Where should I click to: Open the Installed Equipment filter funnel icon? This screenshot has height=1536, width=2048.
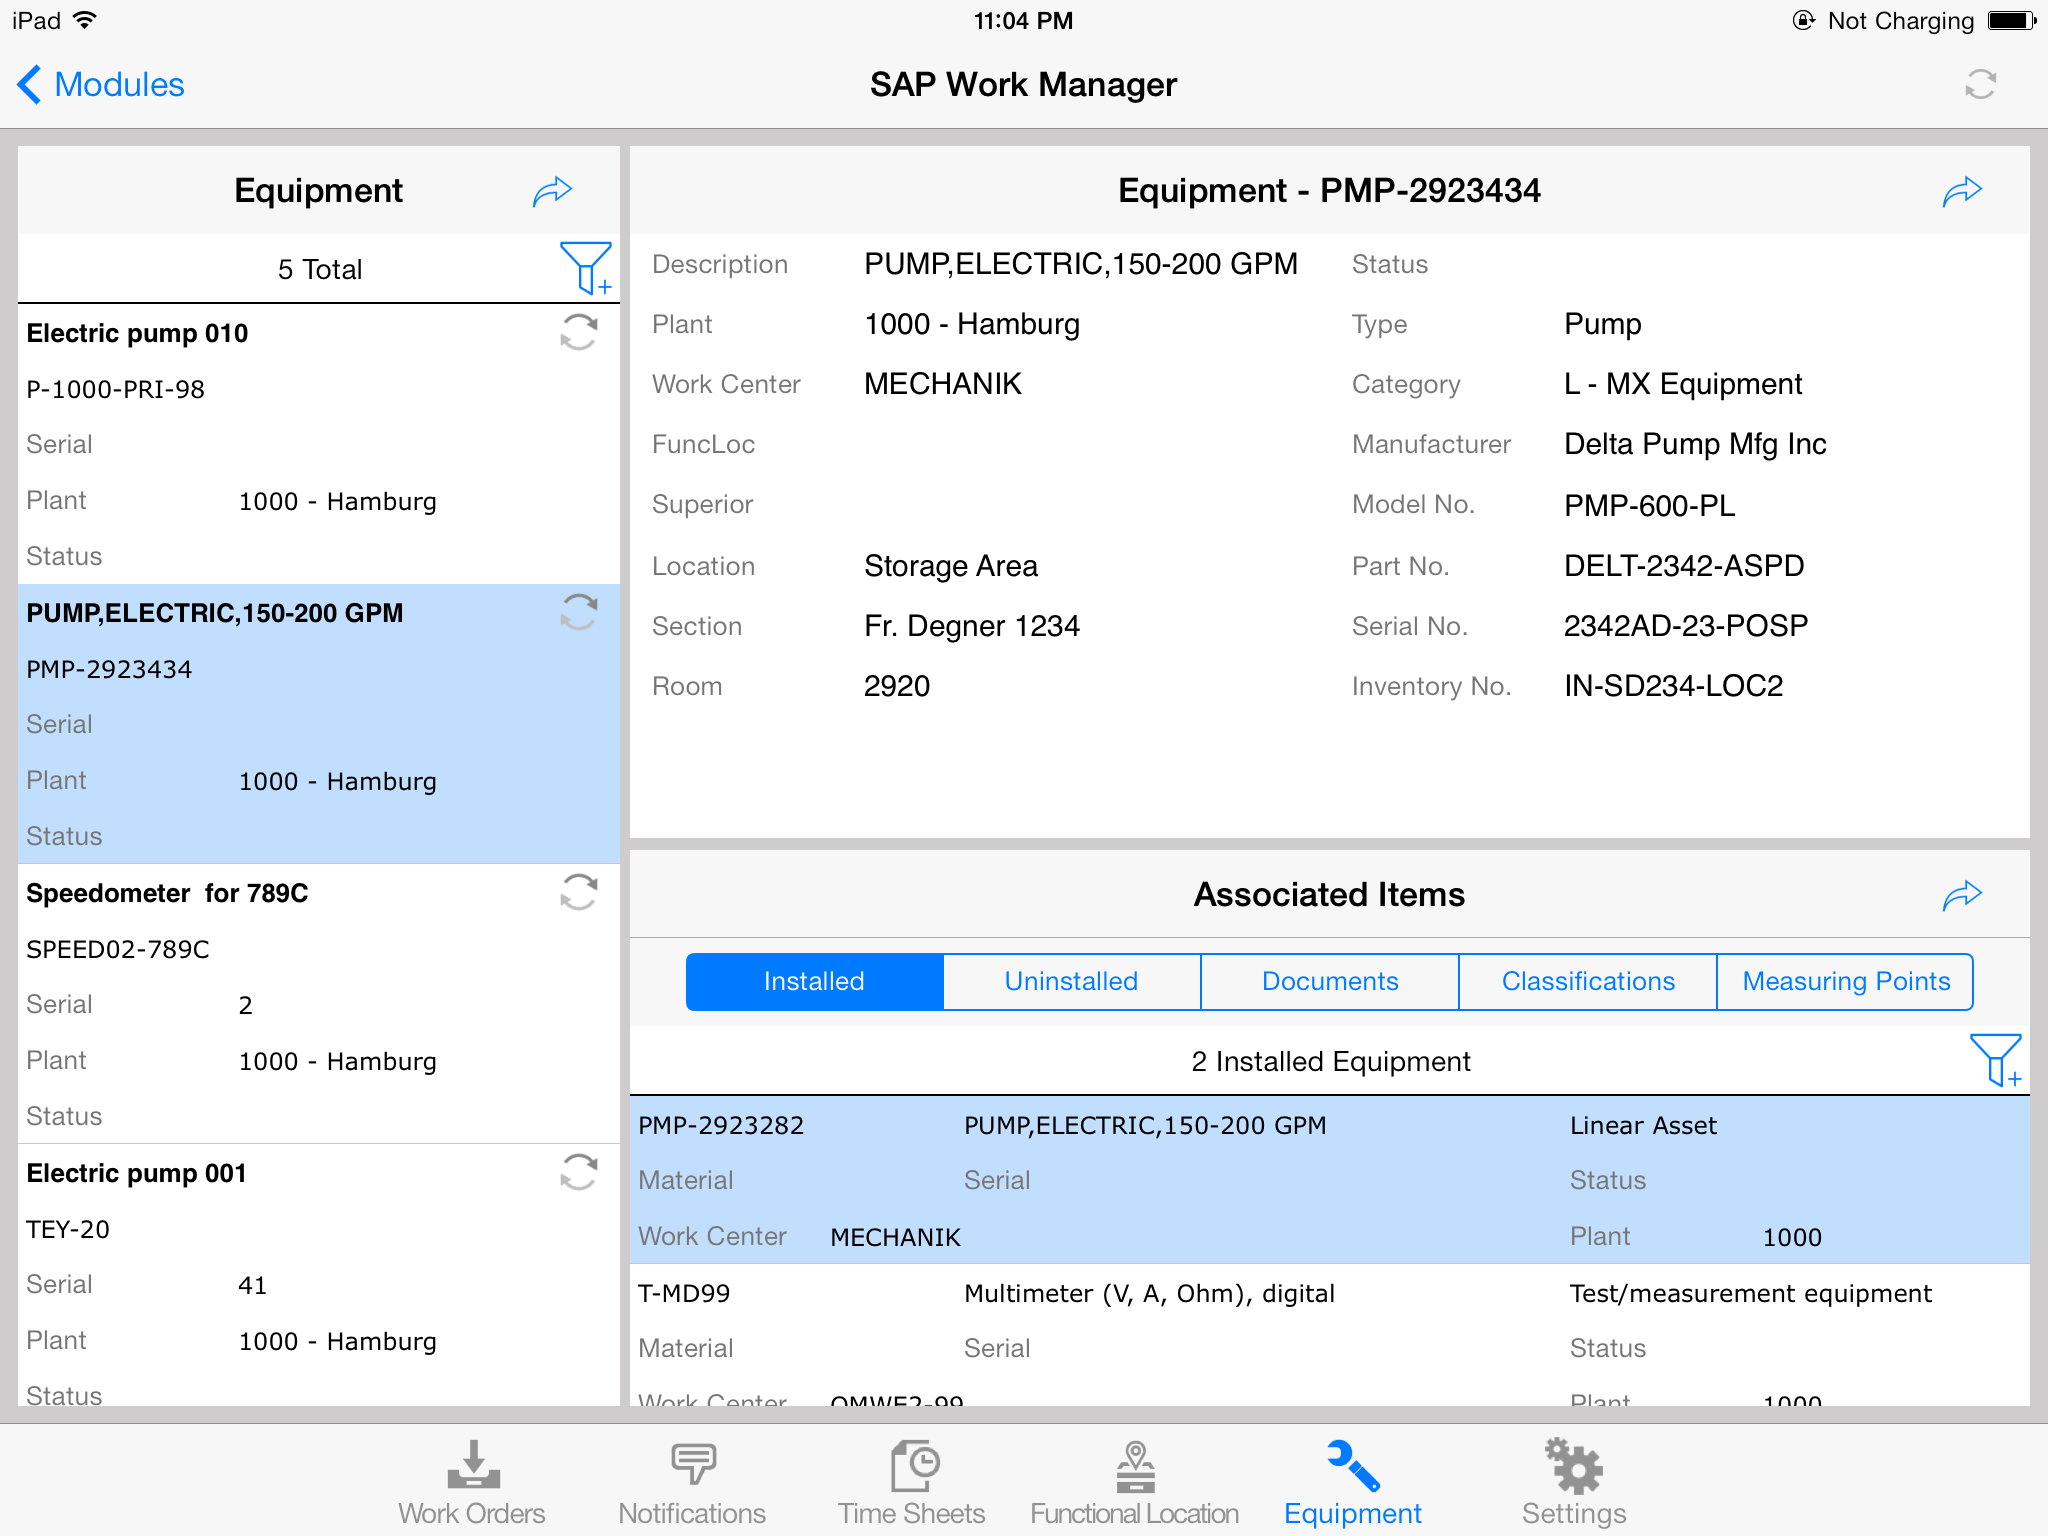click(1995, 1060)
